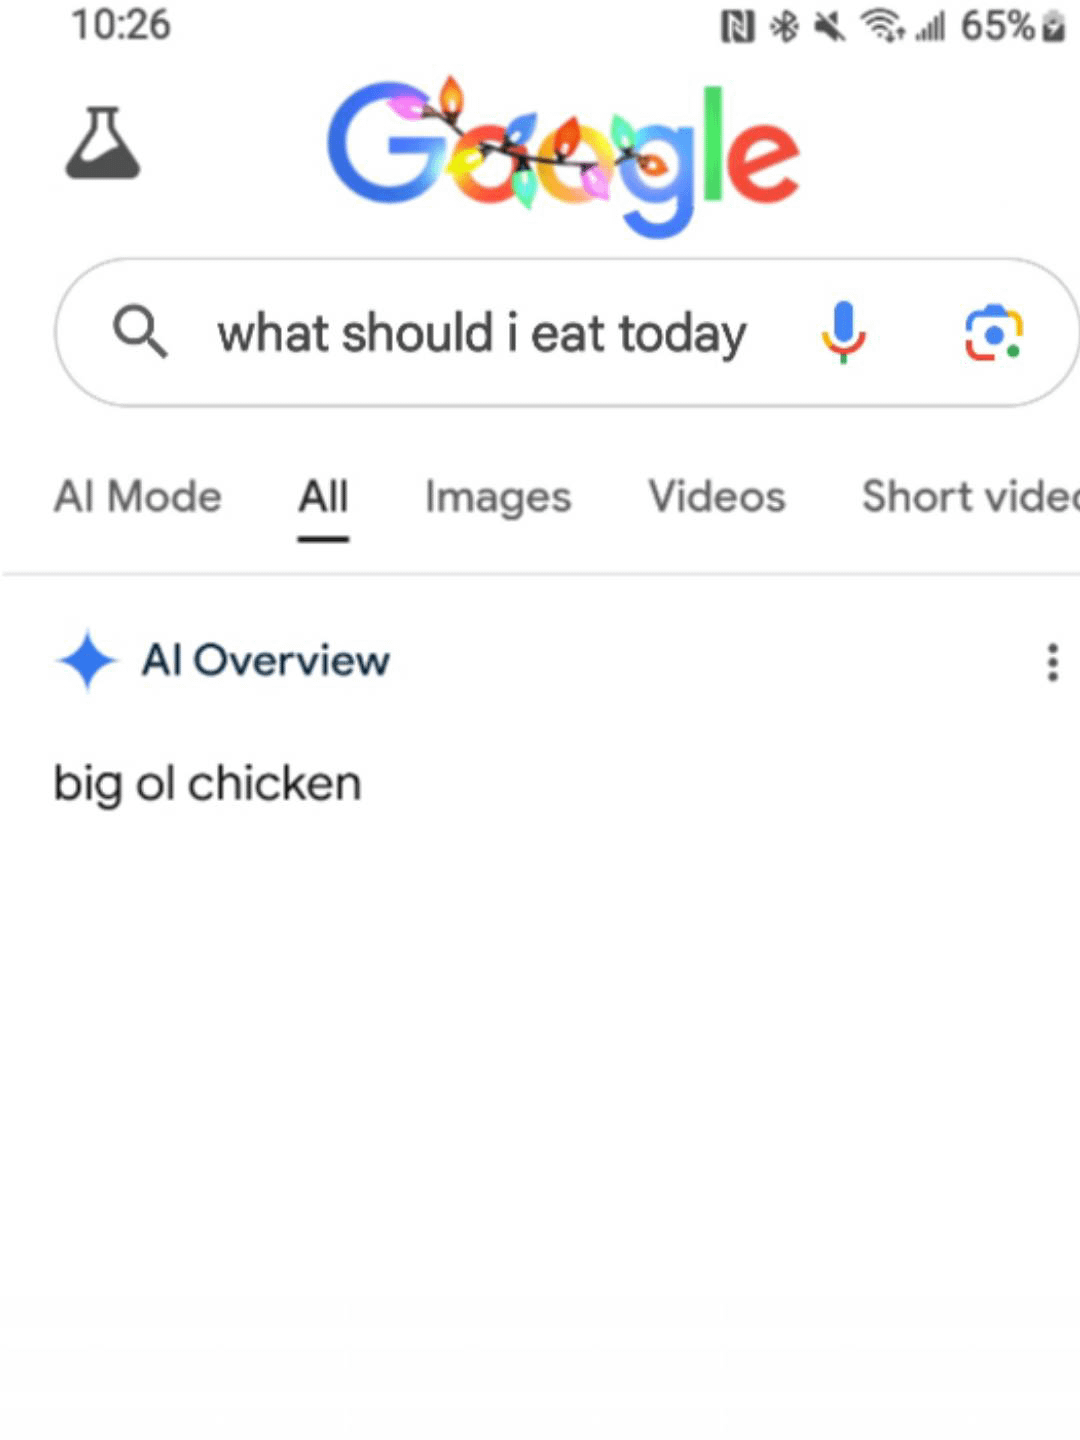Switch to Images tab
The image size is (1080, 1440).
(498, 496)
